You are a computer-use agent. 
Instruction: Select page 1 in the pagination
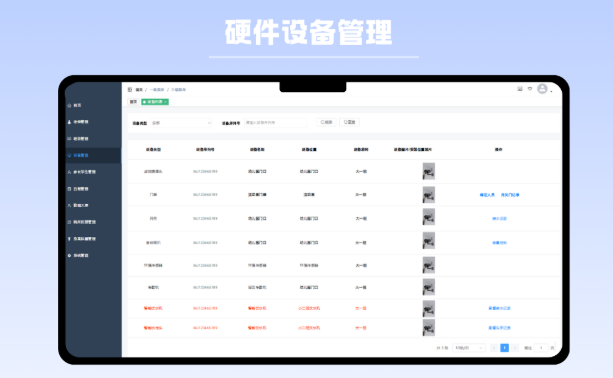(505, 348)
